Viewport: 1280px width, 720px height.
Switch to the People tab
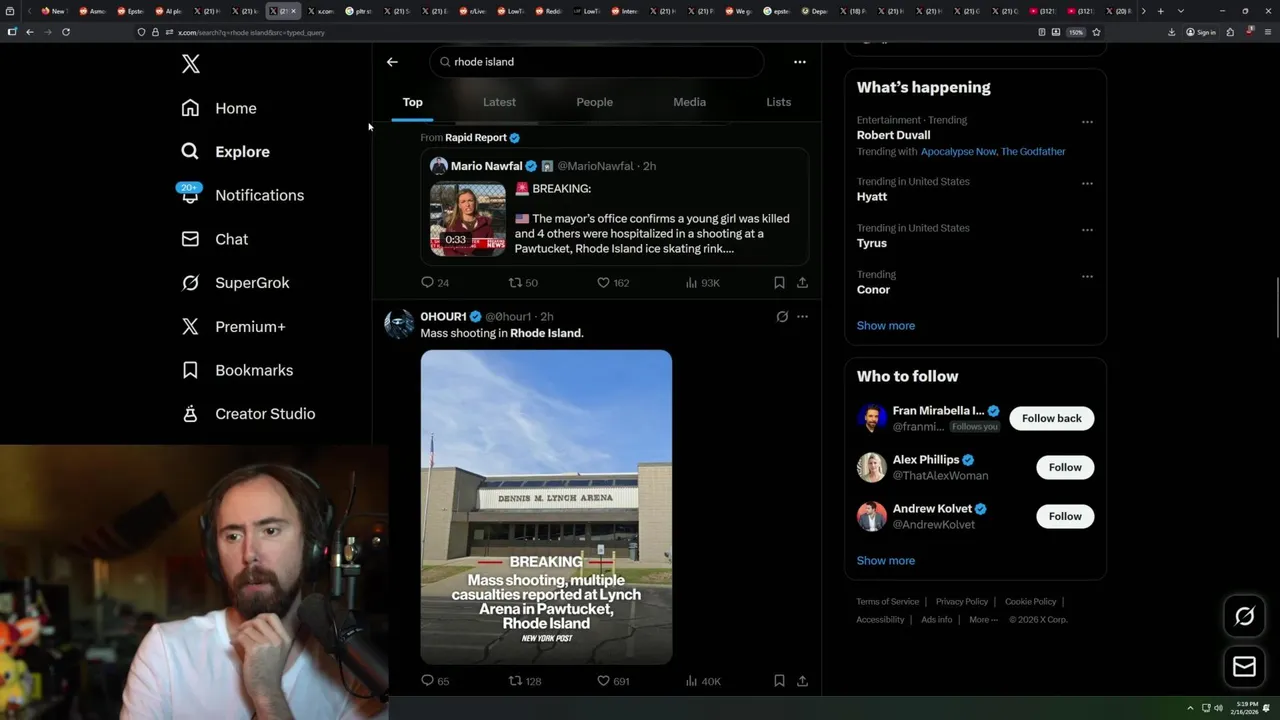point(594,102)
